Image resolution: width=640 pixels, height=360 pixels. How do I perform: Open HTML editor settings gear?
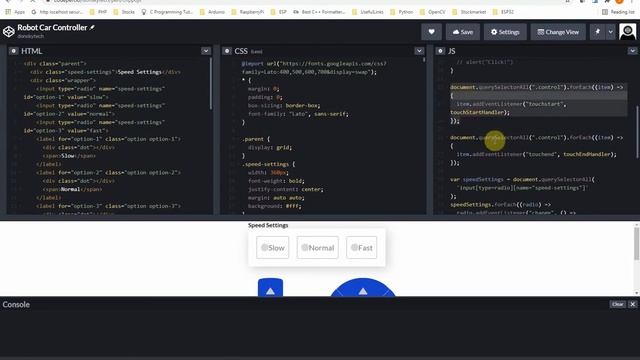tap(13, 51)
